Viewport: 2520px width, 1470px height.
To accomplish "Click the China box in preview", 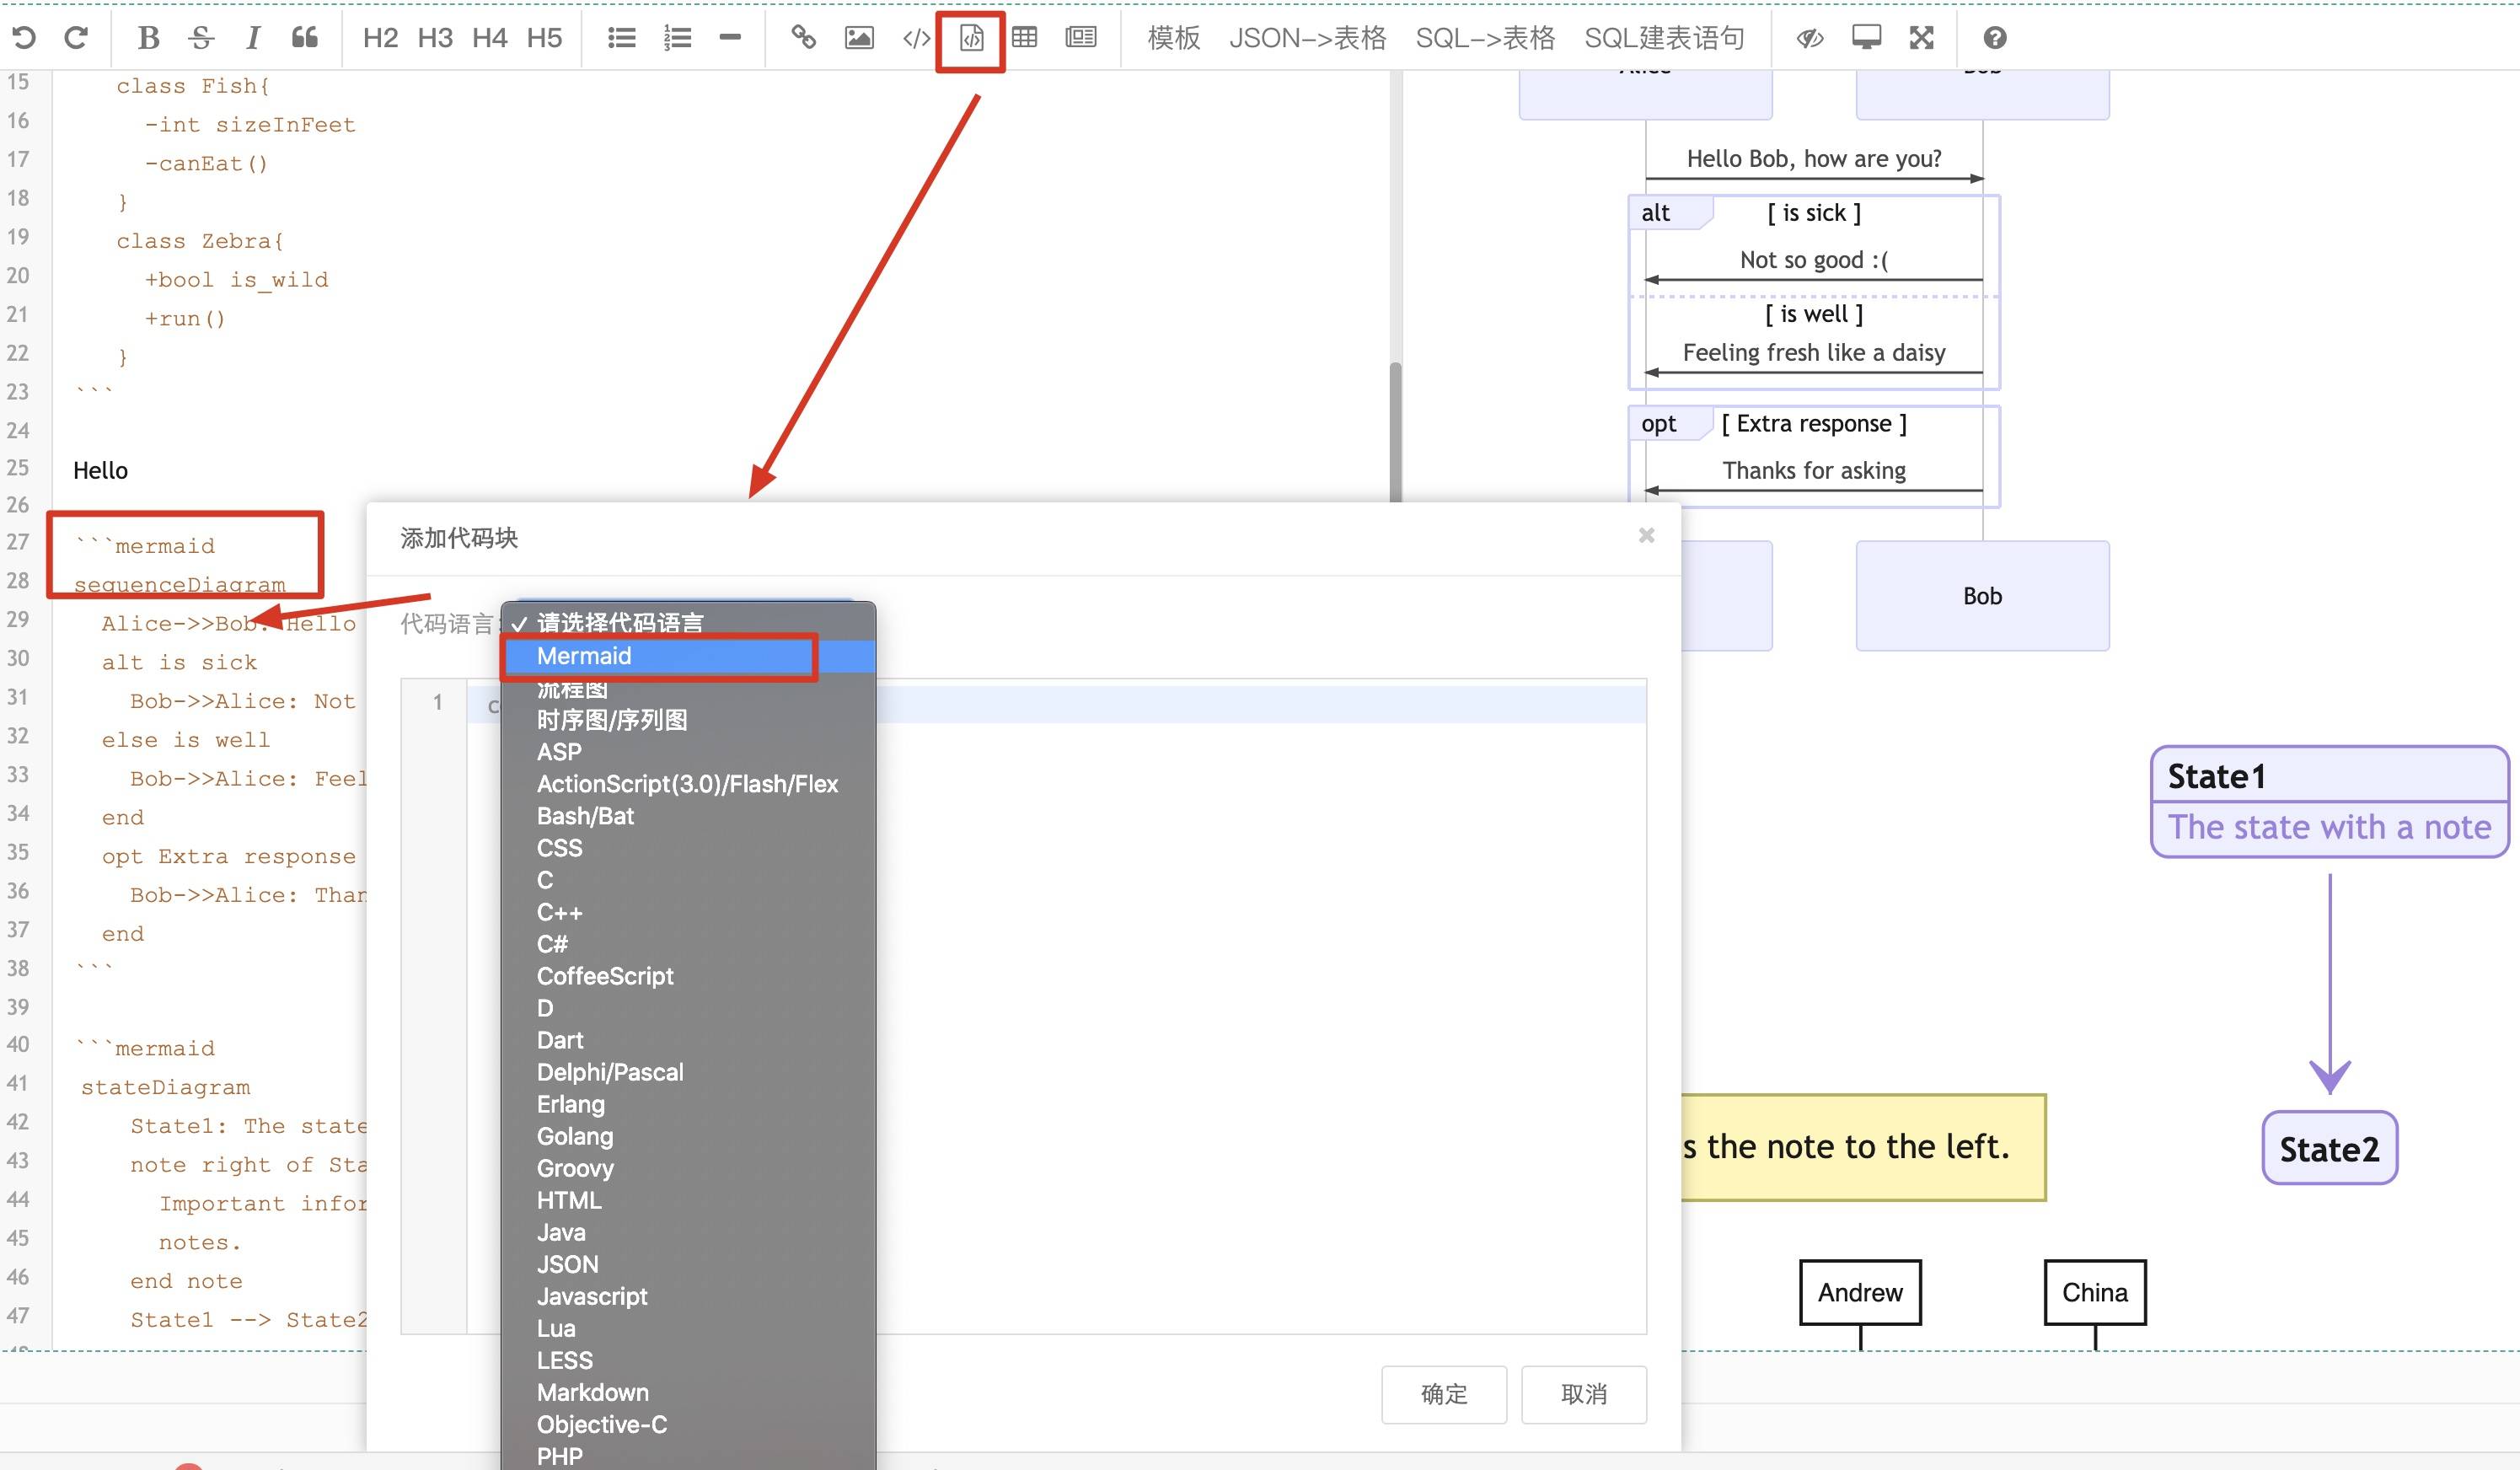I will pyautogui.click(x=2095, y=1292).
